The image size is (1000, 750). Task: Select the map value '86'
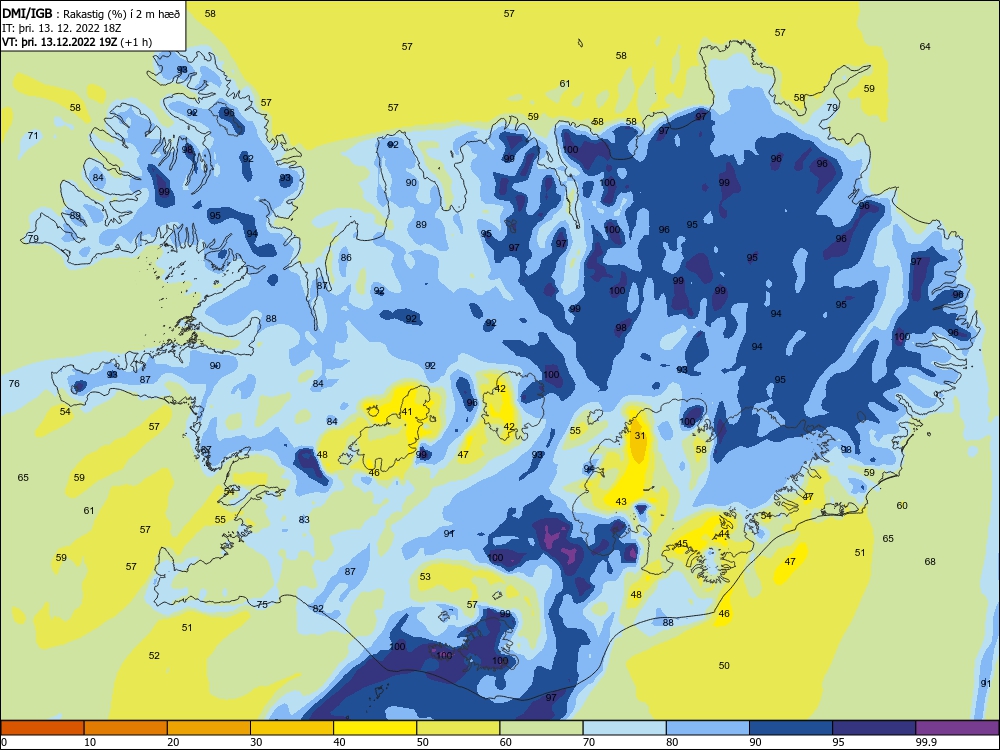346,258
